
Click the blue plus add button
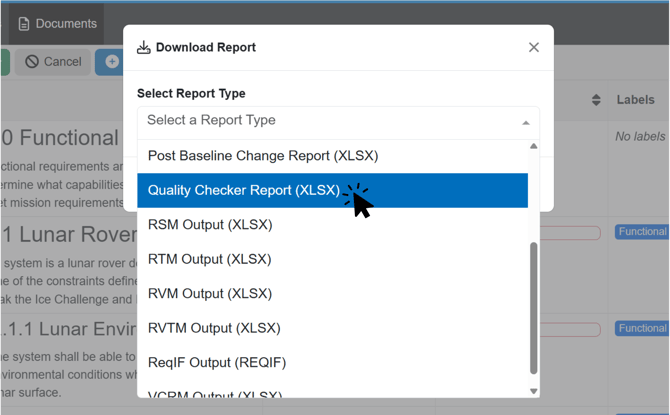coord(111,62)
